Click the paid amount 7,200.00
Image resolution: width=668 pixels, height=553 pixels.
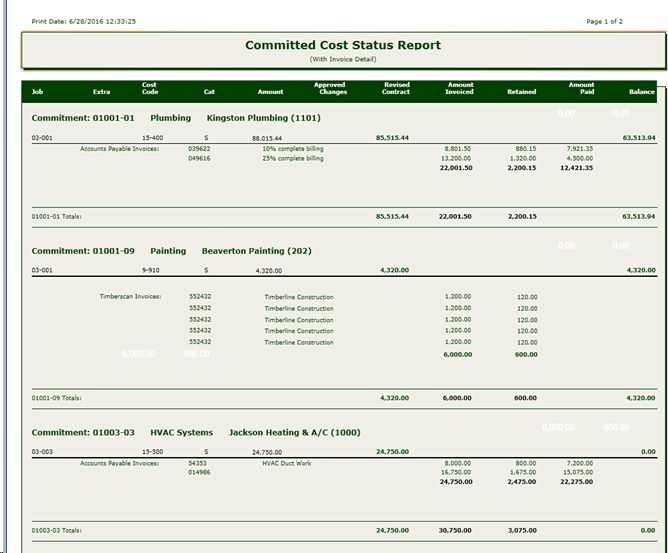pyautogui.click(x=580, y=463)
